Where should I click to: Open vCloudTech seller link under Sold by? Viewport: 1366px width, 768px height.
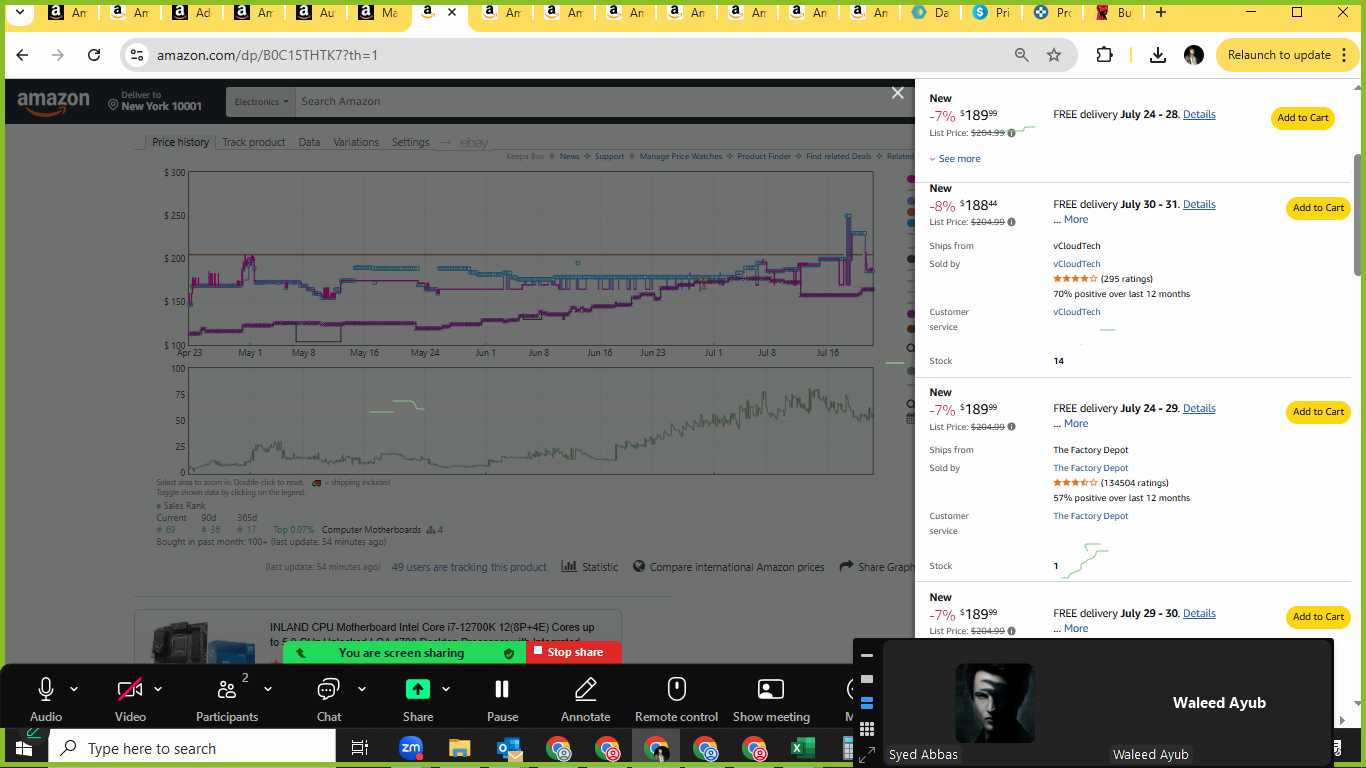point(1076,264)
